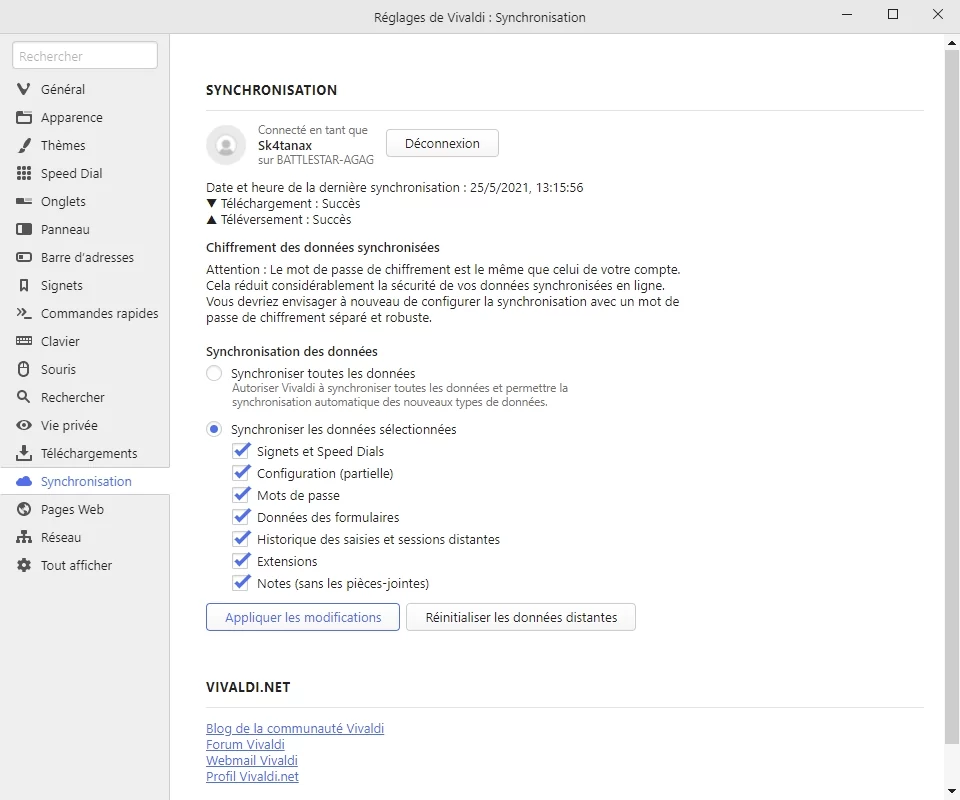Open 'Blog de la communauté Vivaldi' link
The width and height of the screenshot is (960, 800).
295,728
